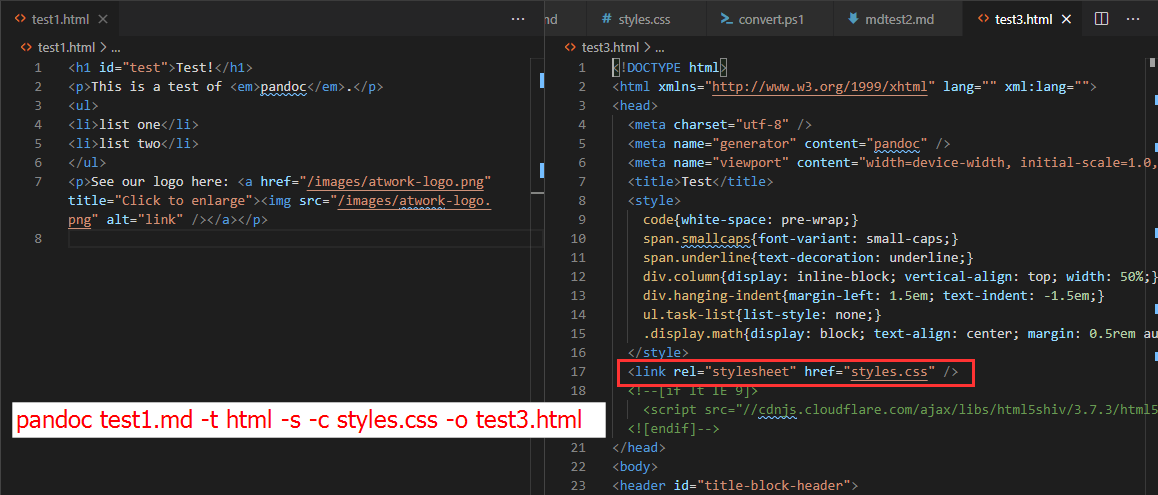1158x495 pixels.
Task: Open more actions menu in right editor
Action: (1135, 19)
